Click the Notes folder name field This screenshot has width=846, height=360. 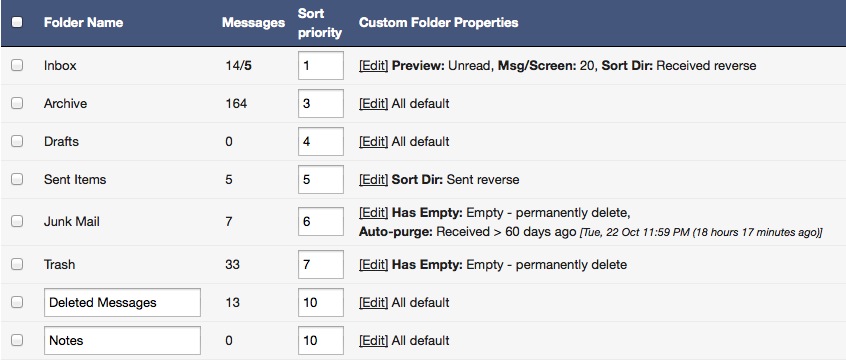122,340
